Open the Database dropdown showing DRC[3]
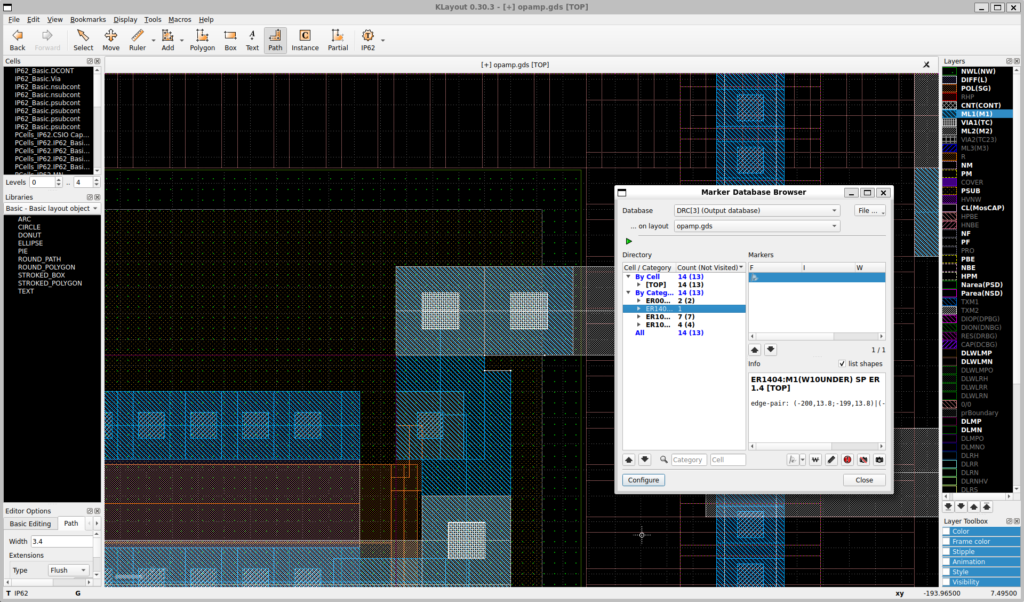The width and height of the screenshot is (1024, 602). pos(756,211)
